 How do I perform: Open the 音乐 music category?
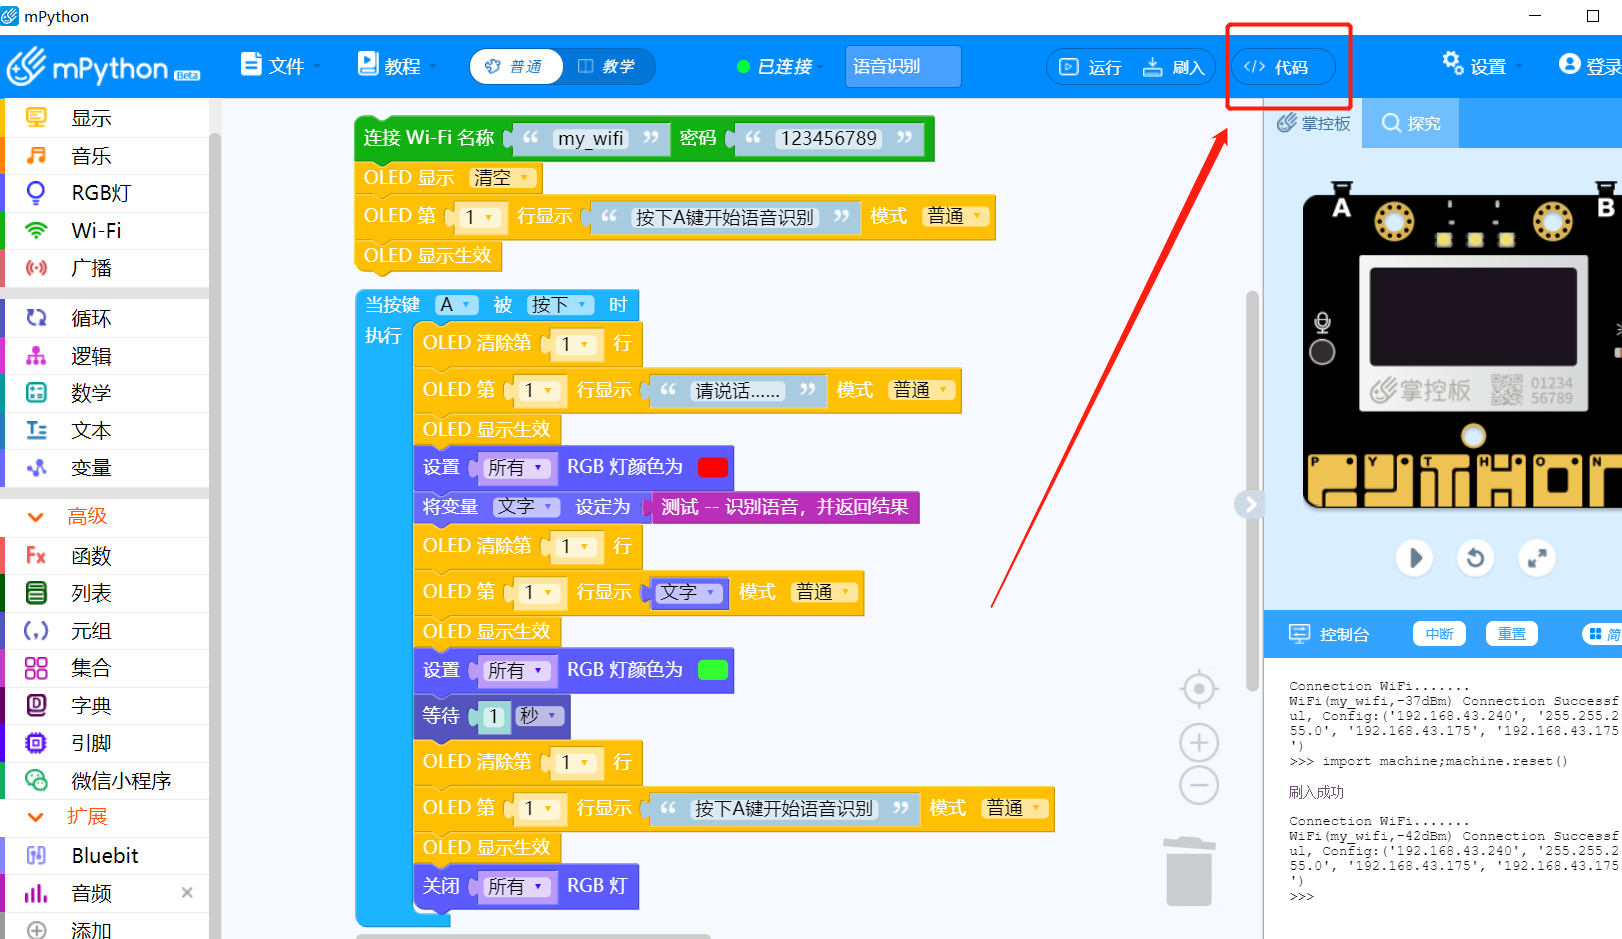pos(105,156)
